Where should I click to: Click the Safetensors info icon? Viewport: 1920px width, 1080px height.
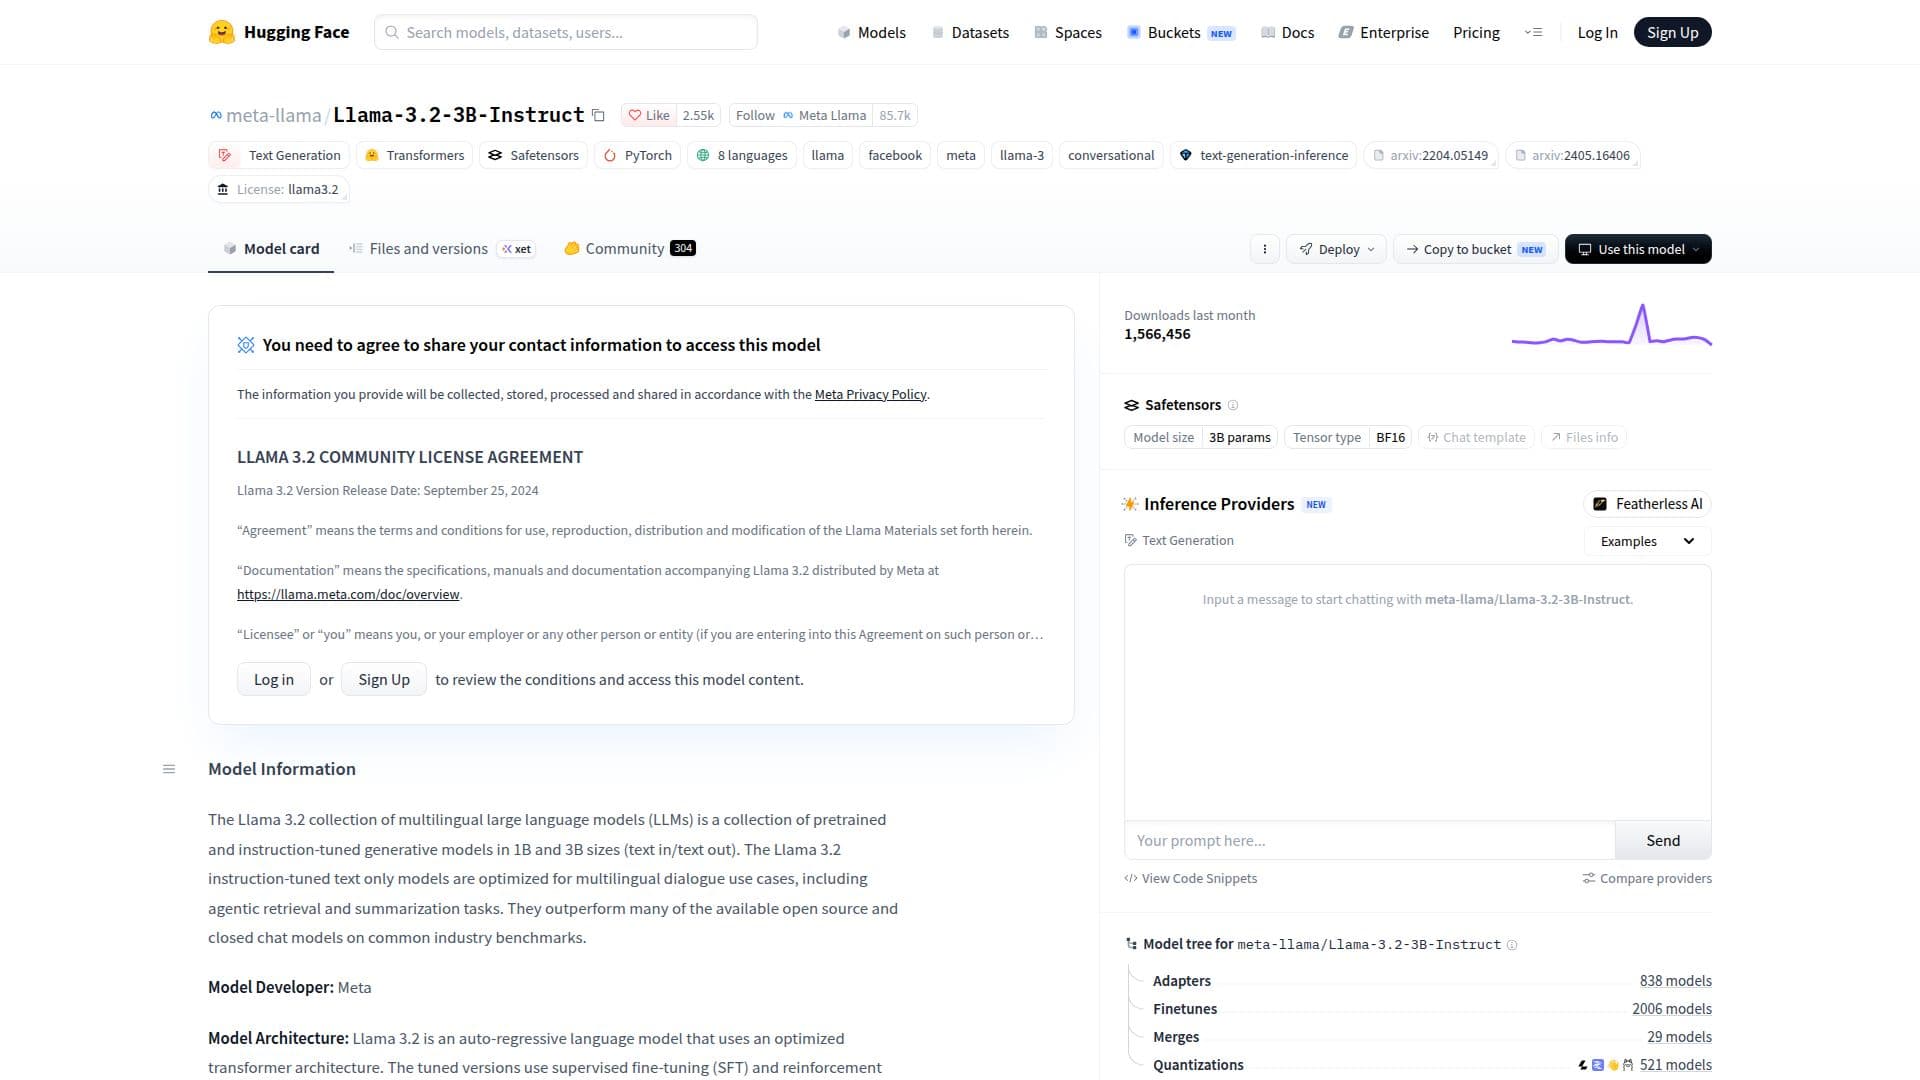pyautogui.click(x=1233, y=405)
